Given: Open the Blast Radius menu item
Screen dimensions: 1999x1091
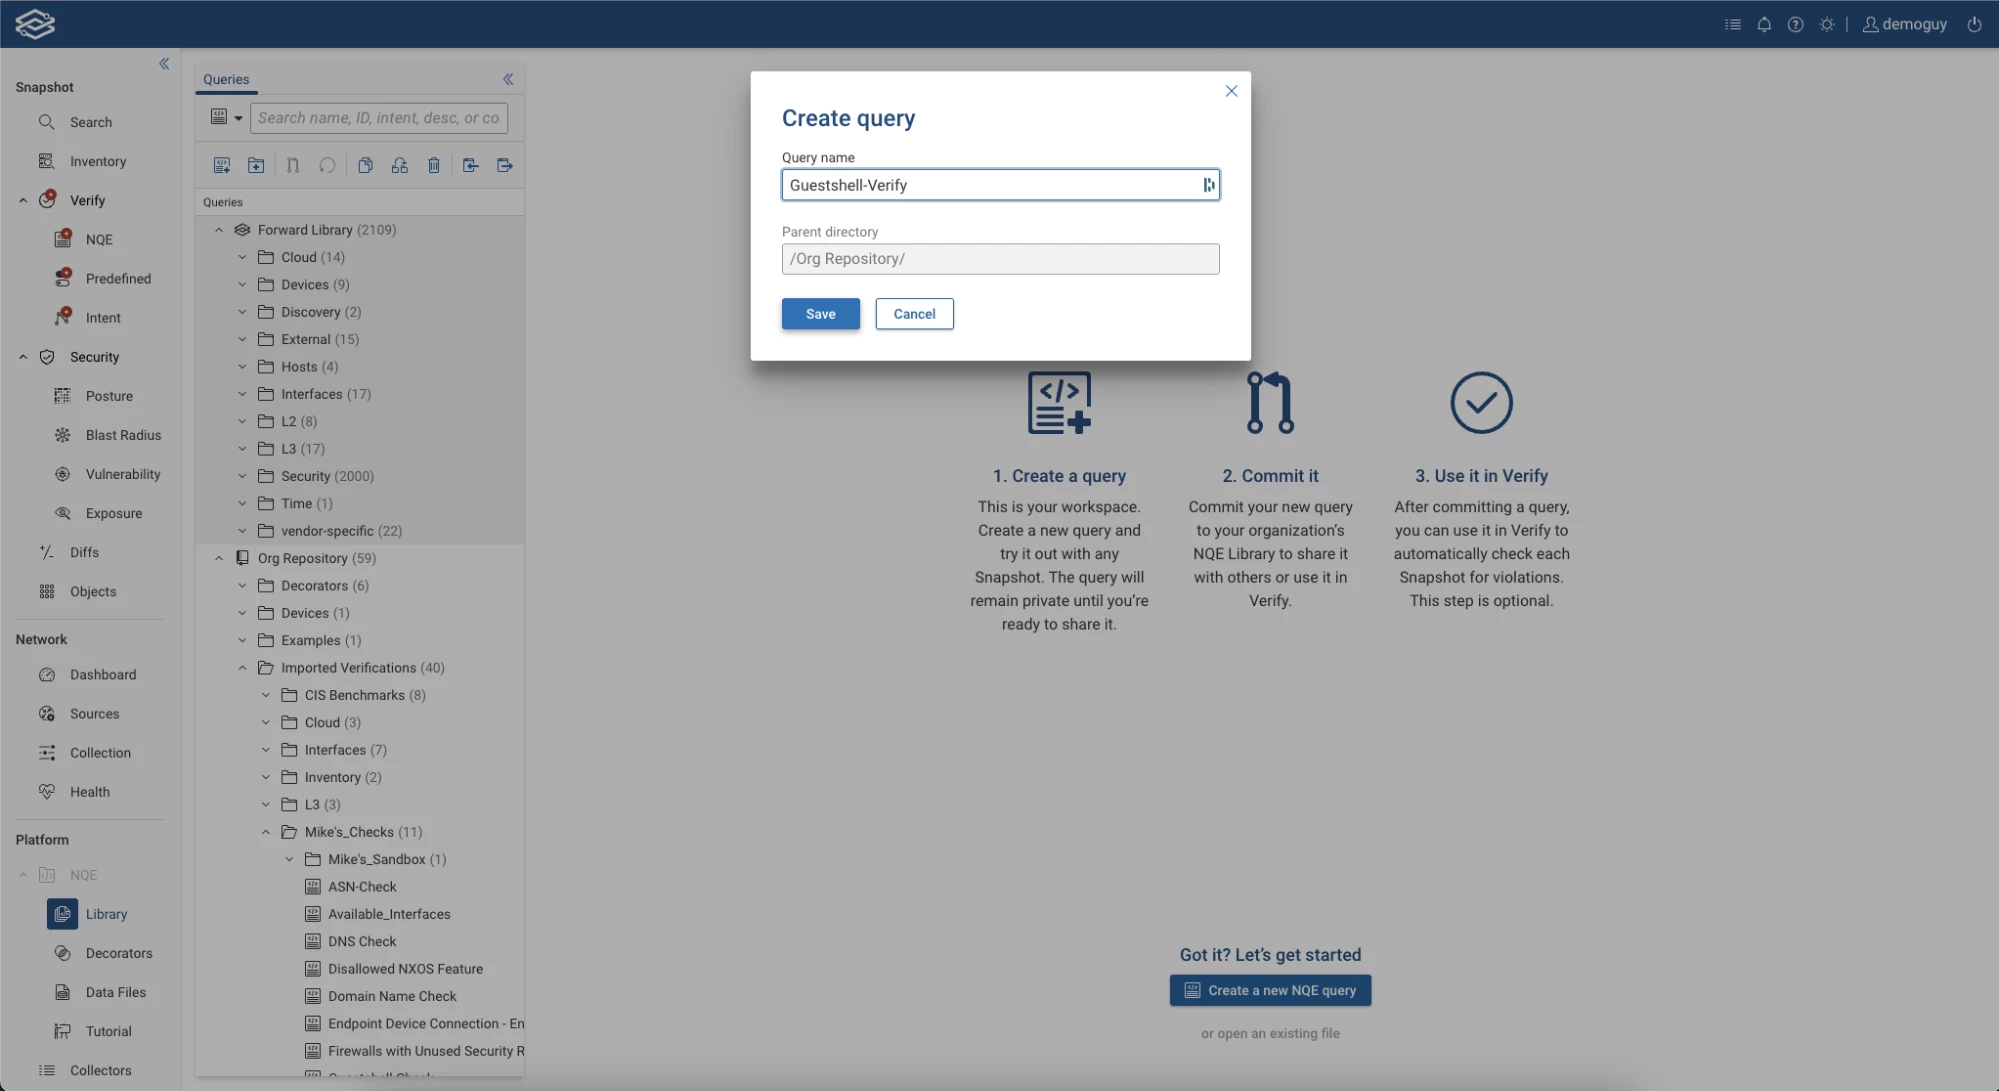Looking at the screenshot, I should tap(123, 435).
